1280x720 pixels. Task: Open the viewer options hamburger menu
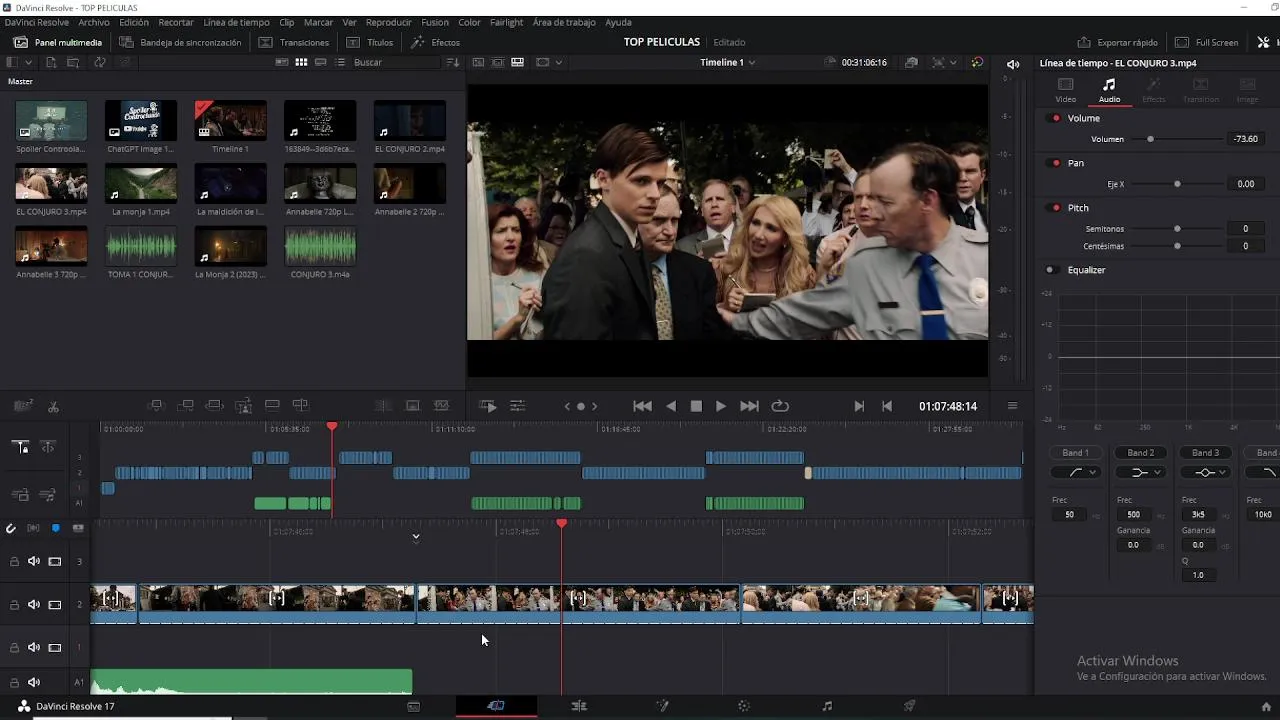pyautogui.click(x=1012, y=406)
